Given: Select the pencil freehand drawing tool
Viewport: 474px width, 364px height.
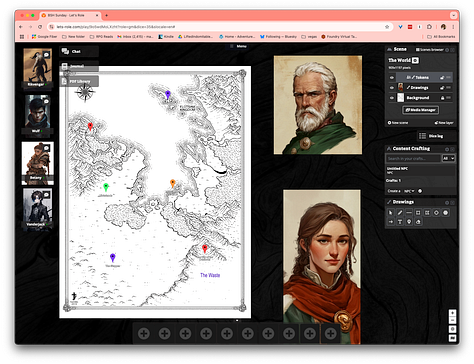Looking at the screenshot, I should coord(400,213).
